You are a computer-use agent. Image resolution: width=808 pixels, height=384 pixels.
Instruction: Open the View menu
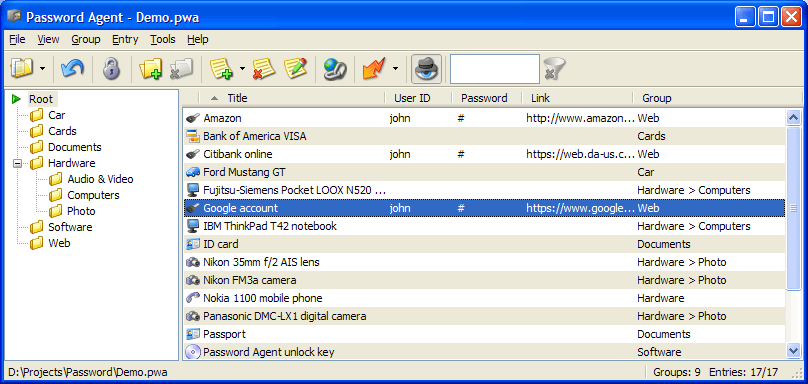click(x=48, y=39)
